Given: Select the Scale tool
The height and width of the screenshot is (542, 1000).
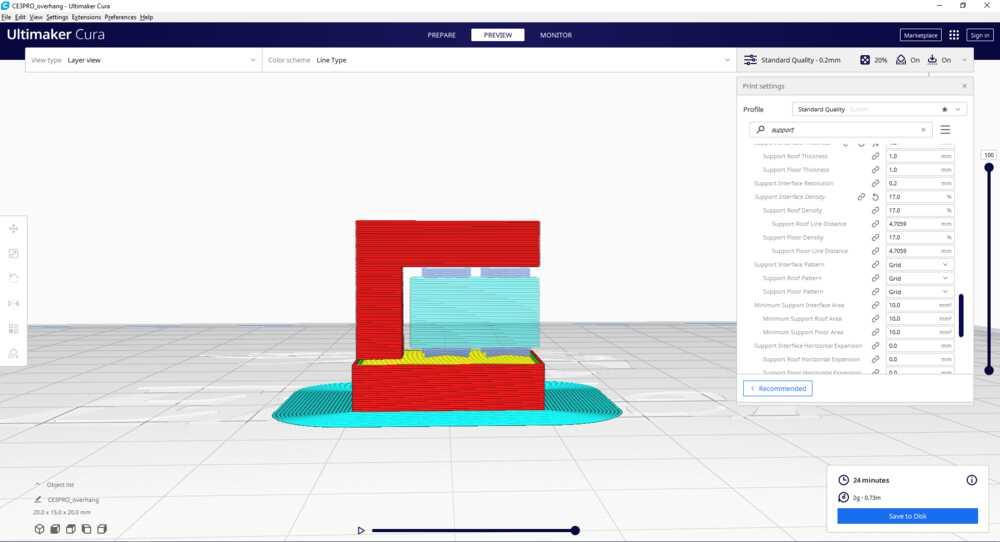Looking at the screenshot, I should point(14,254).
